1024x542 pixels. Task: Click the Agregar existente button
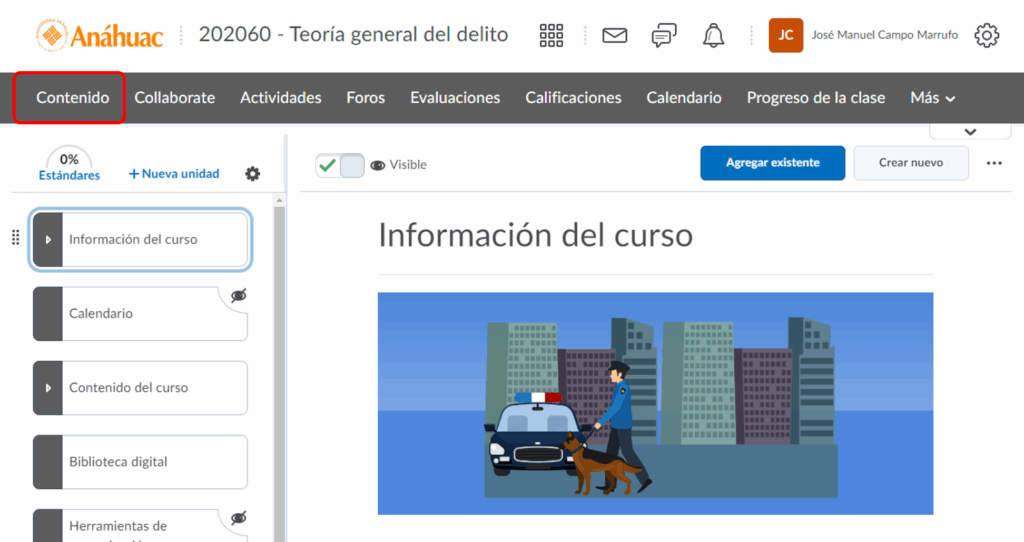pyautogui.click(x=772, y=163)
